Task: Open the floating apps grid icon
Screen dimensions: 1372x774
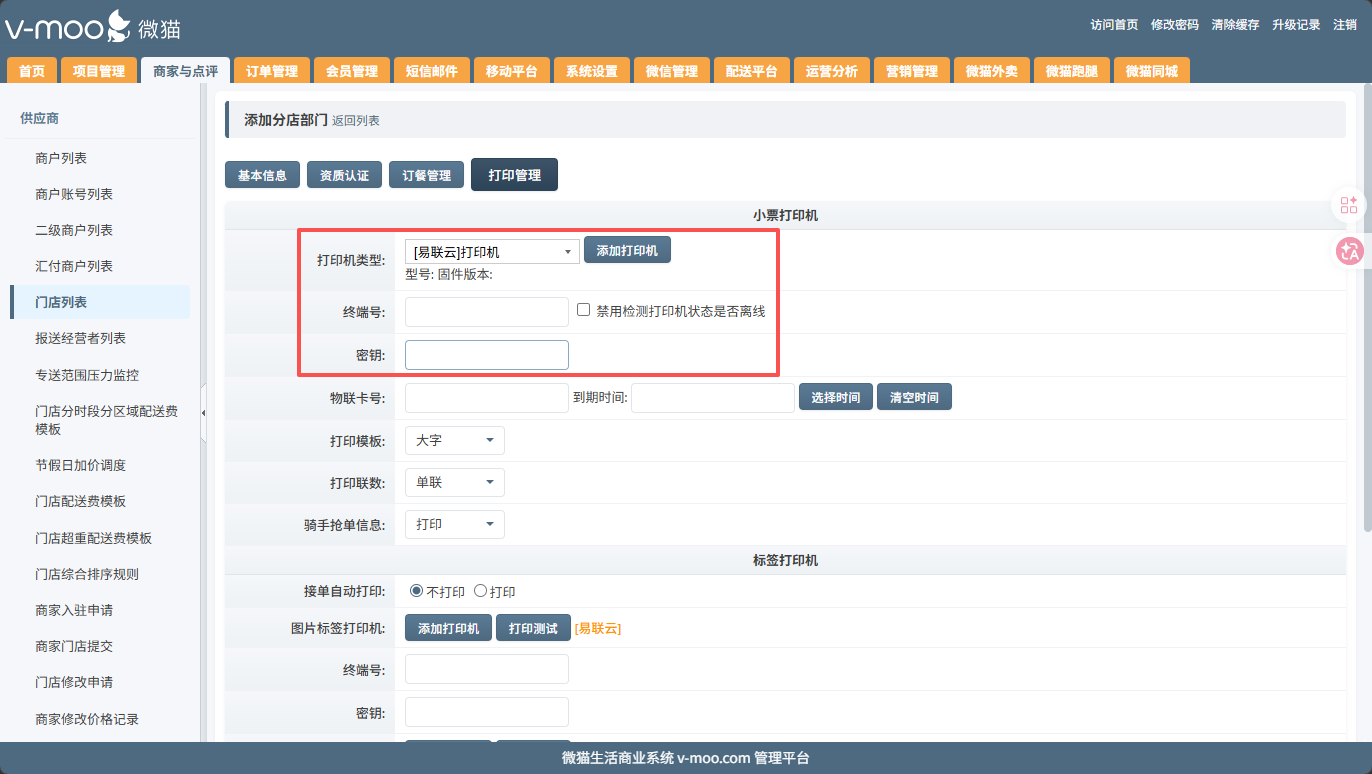Action: pos(1349,205)
